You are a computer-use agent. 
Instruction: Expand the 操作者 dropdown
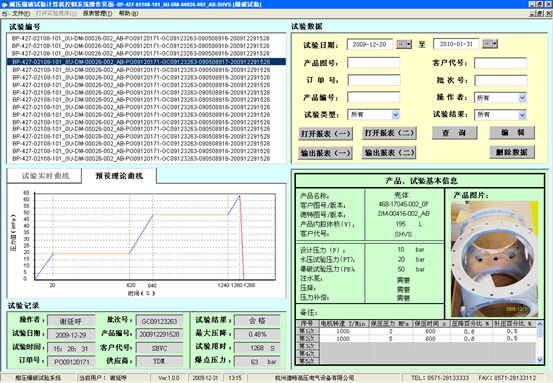coord(522,98)
